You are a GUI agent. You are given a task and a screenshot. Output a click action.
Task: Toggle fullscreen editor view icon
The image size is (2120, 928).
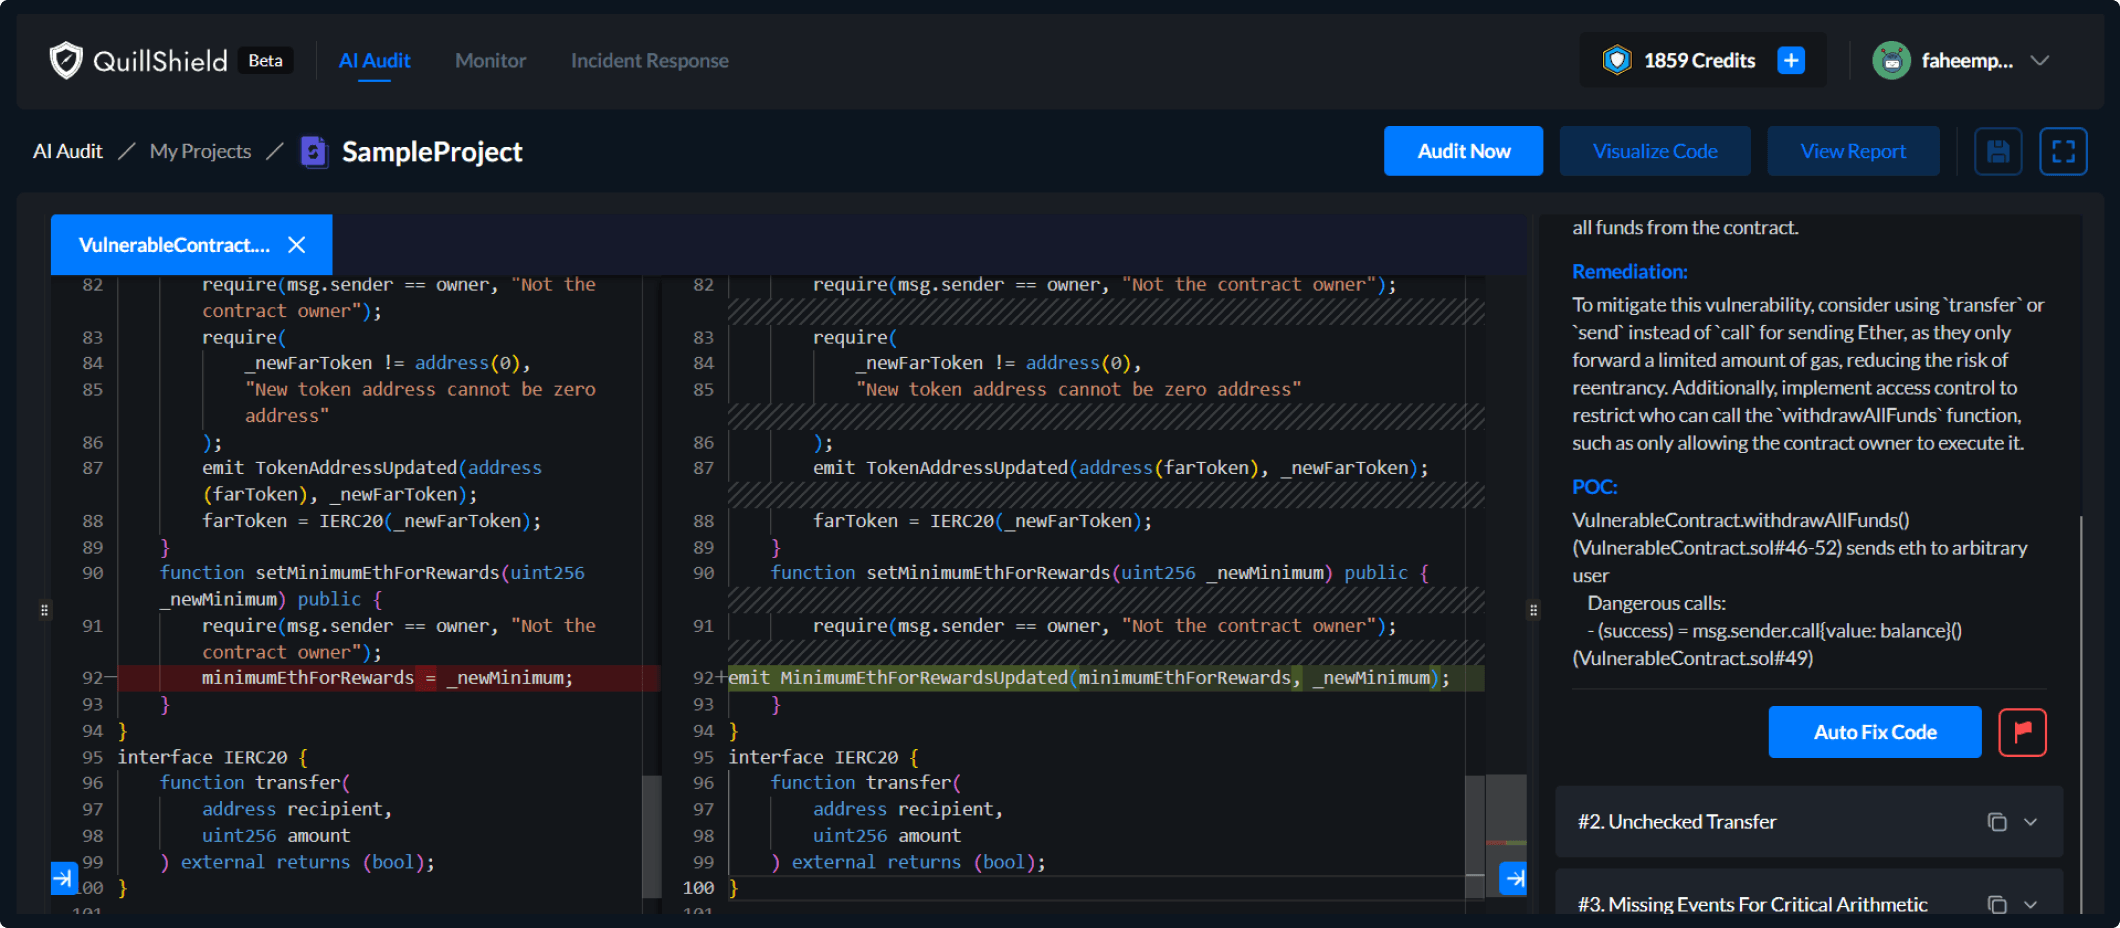(x=2063, y=151)
